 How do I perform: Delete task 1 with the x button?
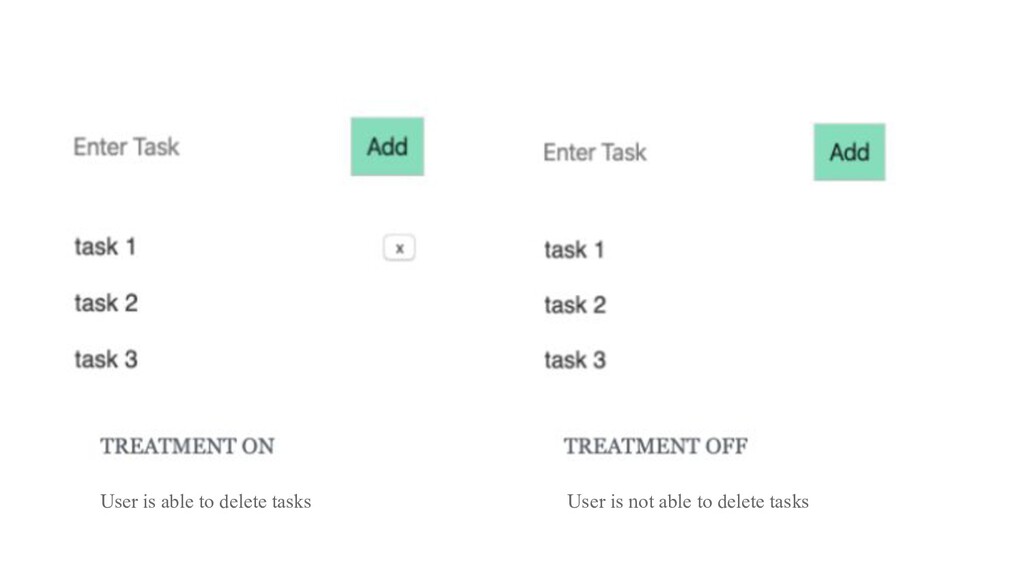tap(399, 248)
